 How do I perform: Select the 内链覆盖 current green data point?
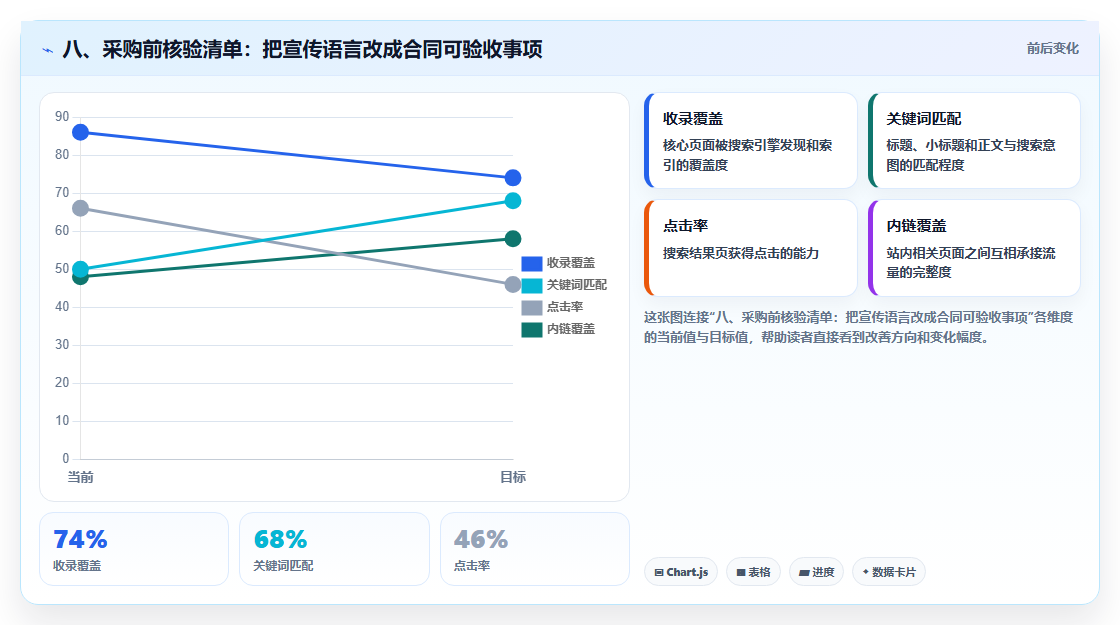point(81,277)
